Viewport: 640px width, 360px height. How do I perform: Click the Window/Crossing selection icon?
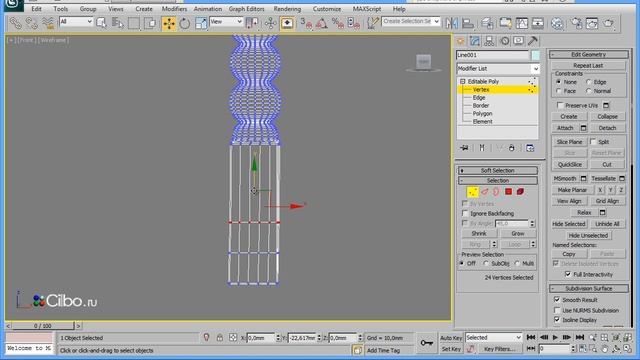[x=150, y=23]
